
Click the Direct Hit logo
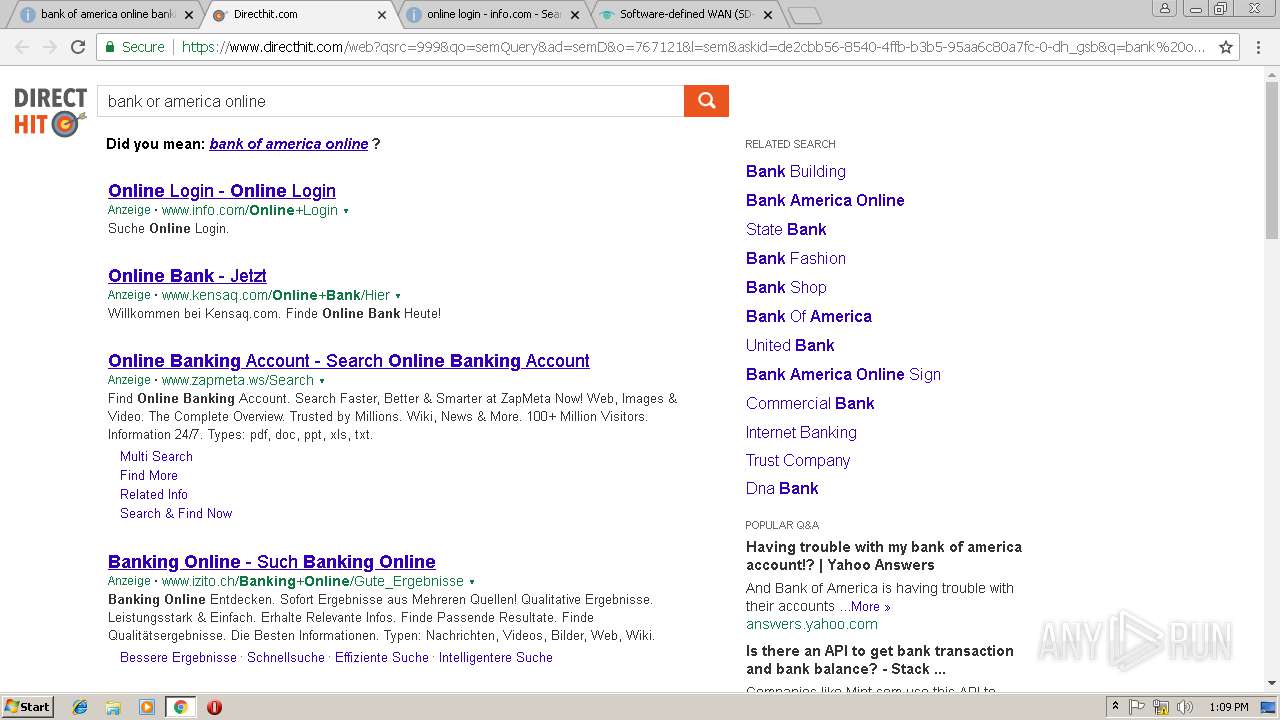(50, 111)
